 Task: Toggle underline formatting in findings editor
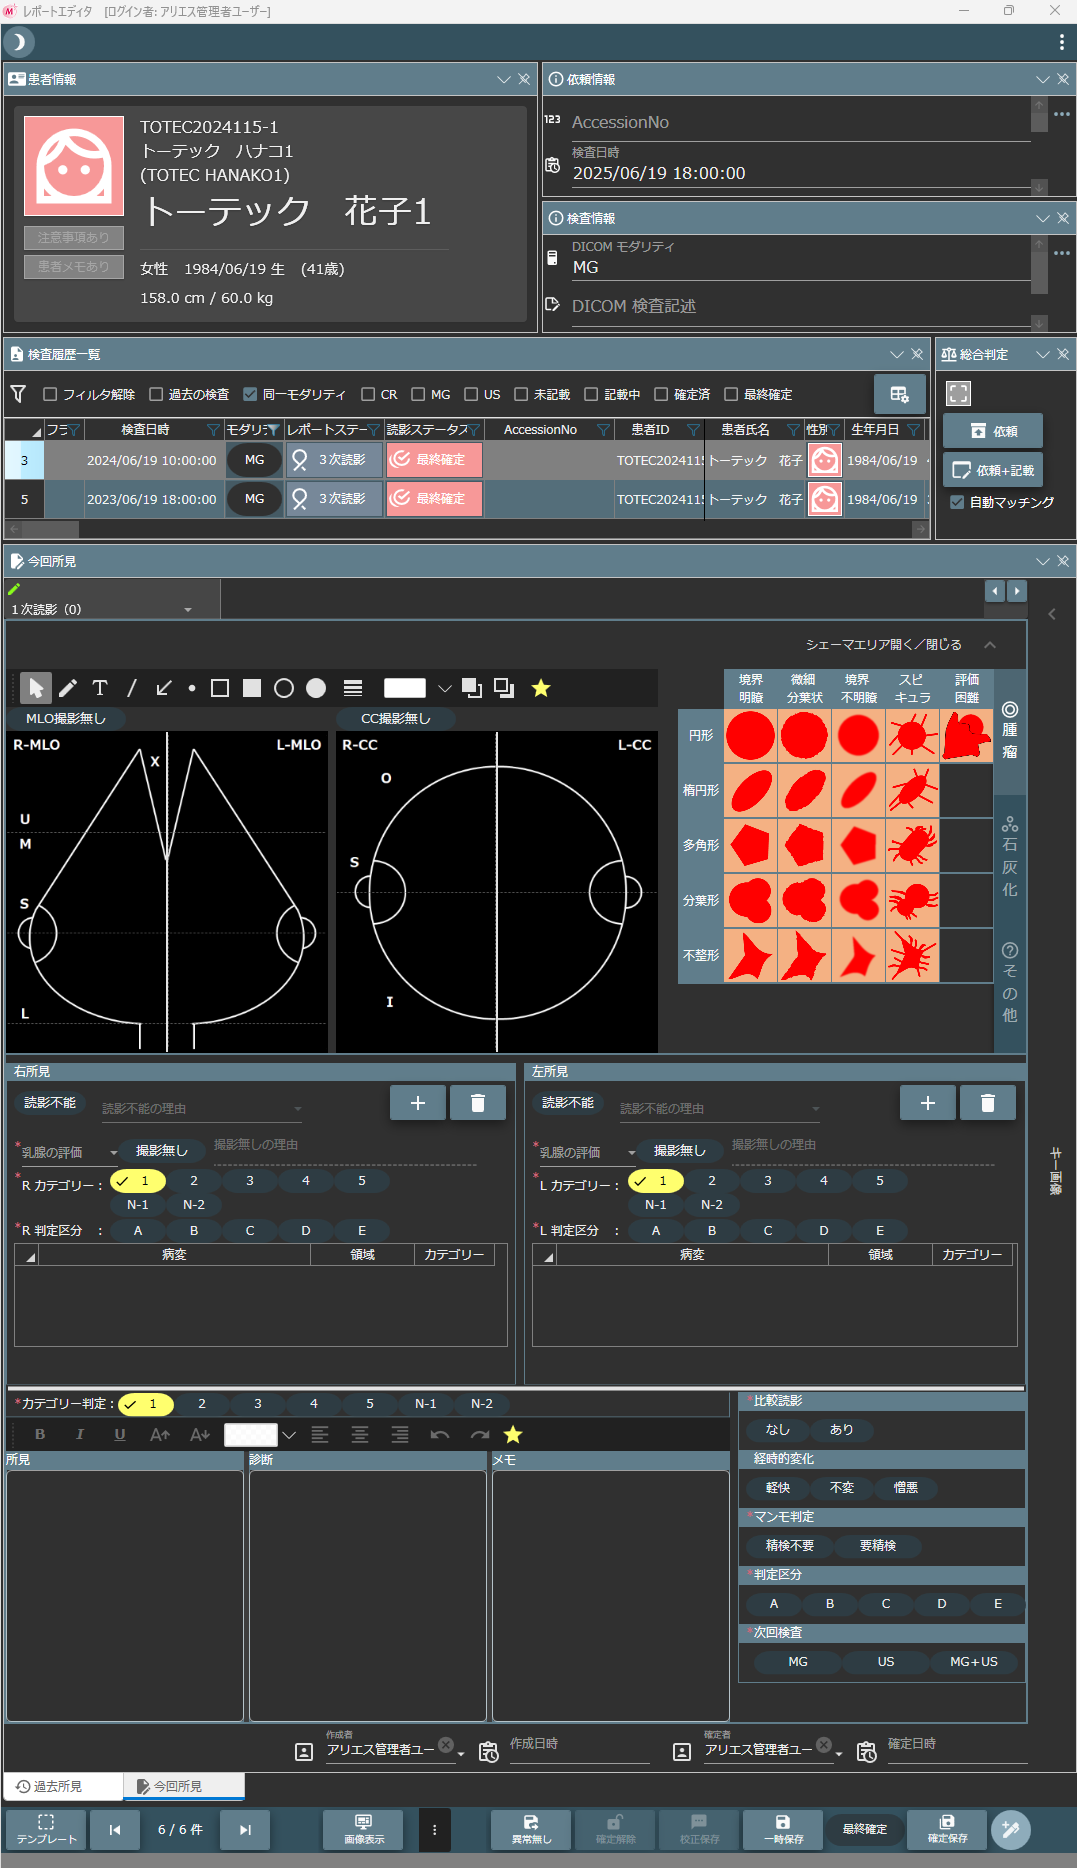[120, 1435]
